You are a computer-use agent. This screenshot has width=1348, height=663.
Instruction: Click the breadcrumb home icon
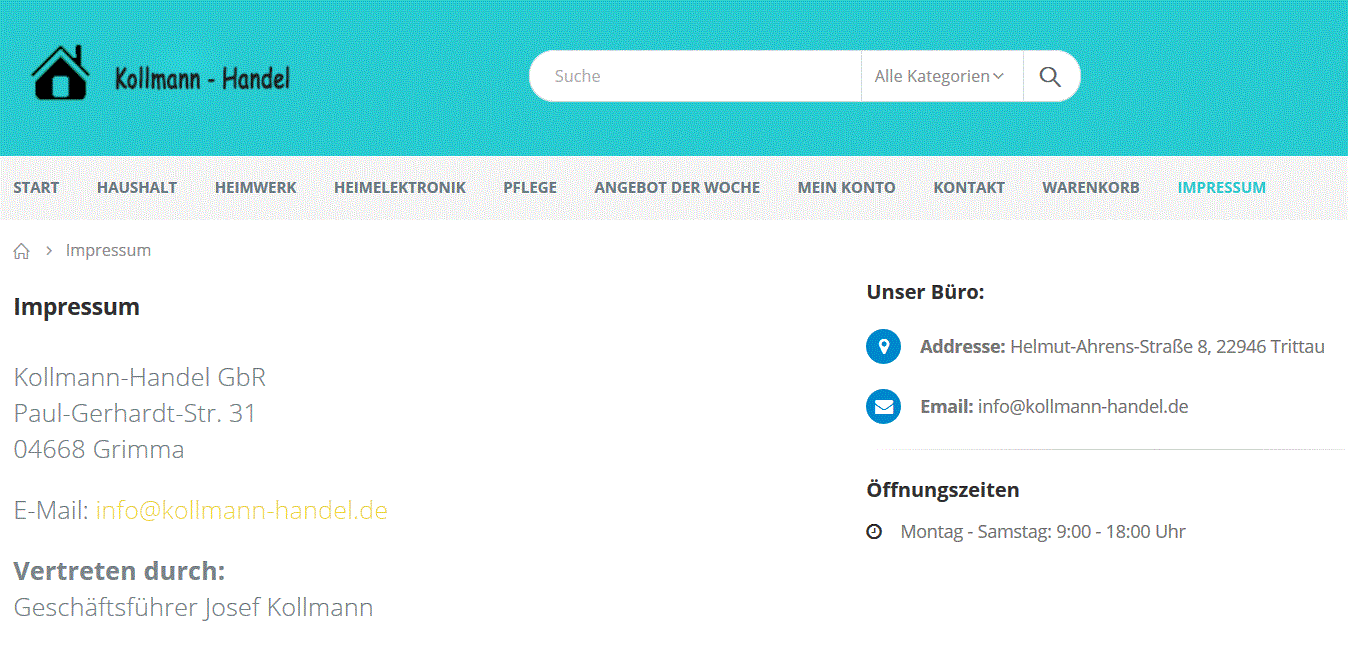tap(22, 251)
